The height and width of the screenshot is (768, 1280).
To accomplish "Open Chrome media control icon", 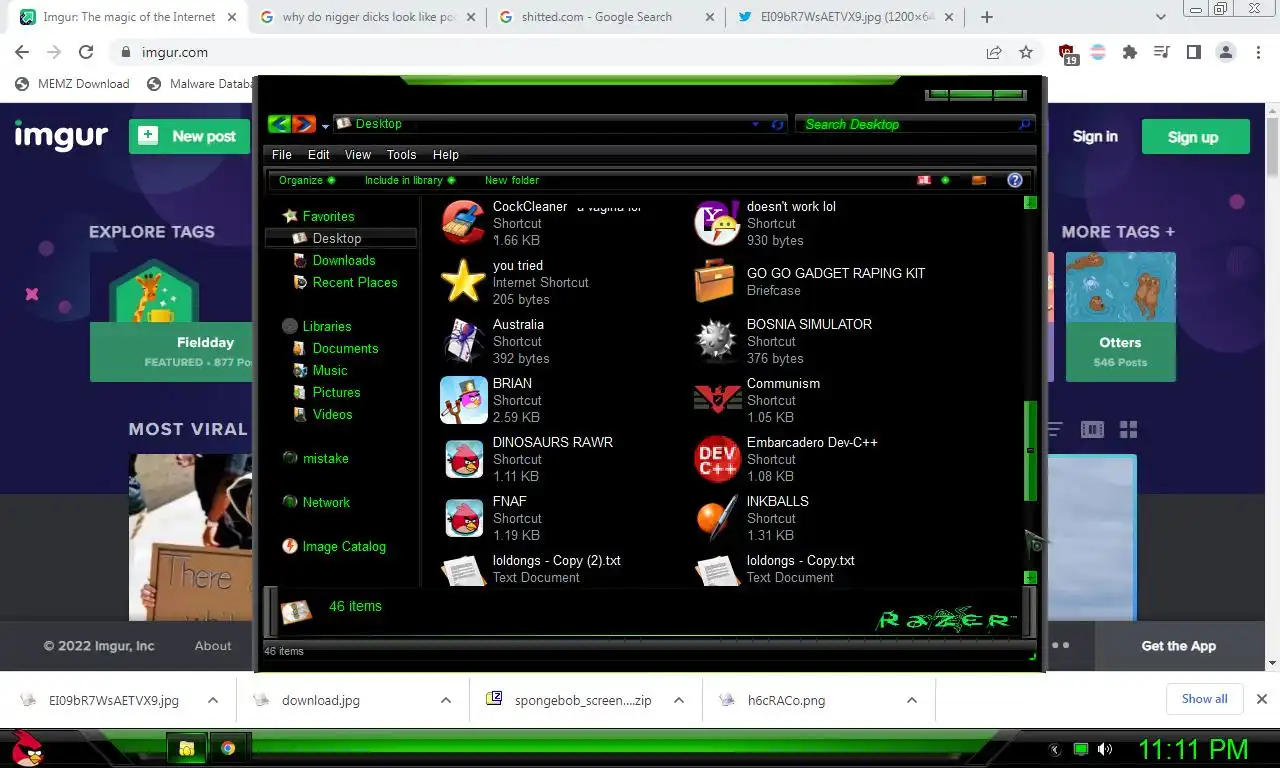I will coord(1161,52).
